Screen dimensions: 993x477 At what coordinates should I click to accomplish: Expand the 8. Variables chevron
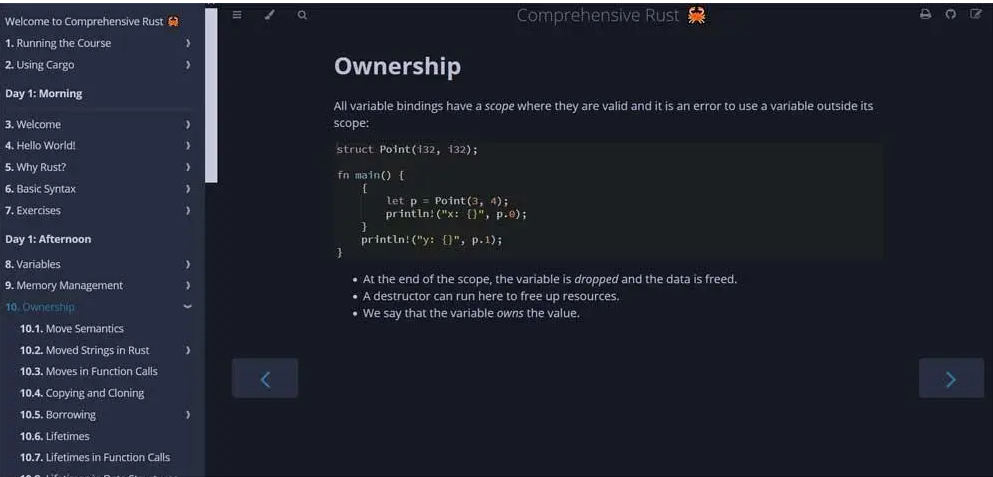tap(188, 264)
